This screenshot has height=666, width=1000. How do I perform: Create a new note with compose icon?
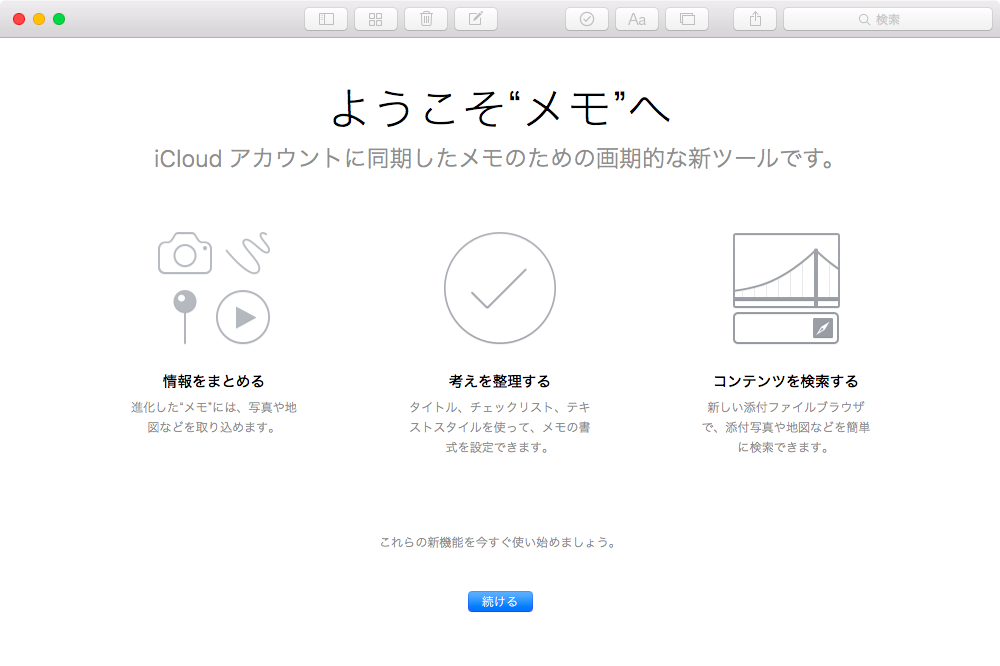[476, 19]
